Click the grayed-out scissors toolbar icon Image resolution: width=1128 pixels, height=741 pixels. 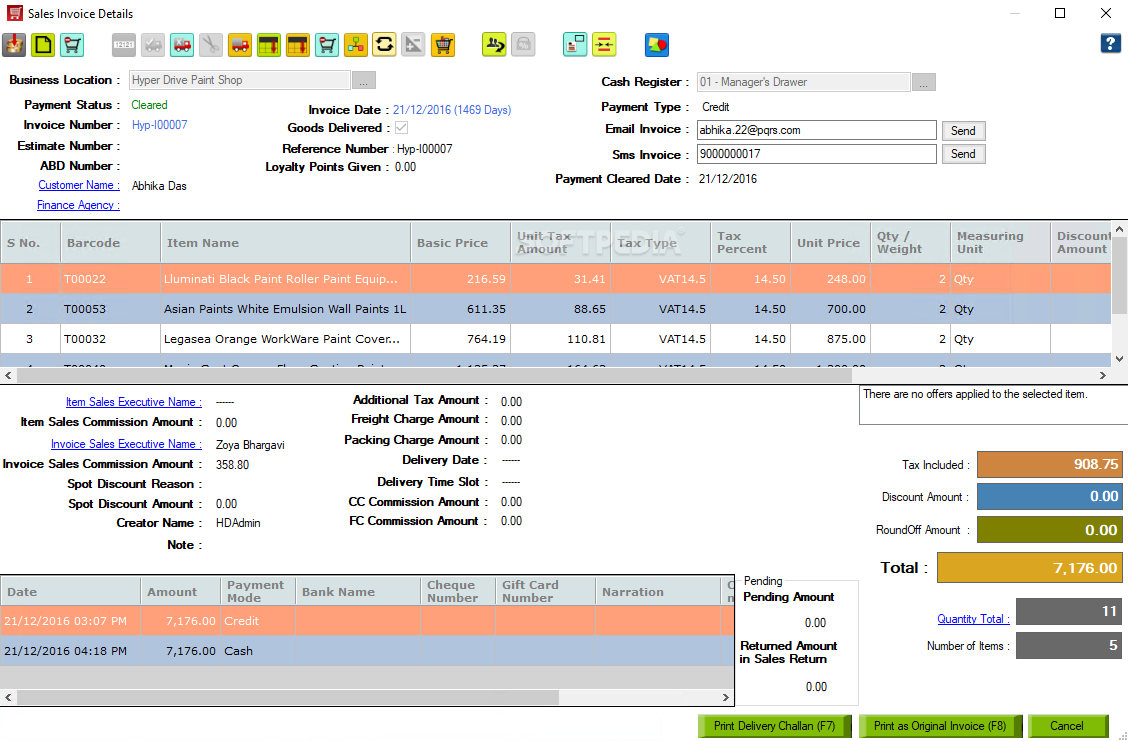coord(211,45)
